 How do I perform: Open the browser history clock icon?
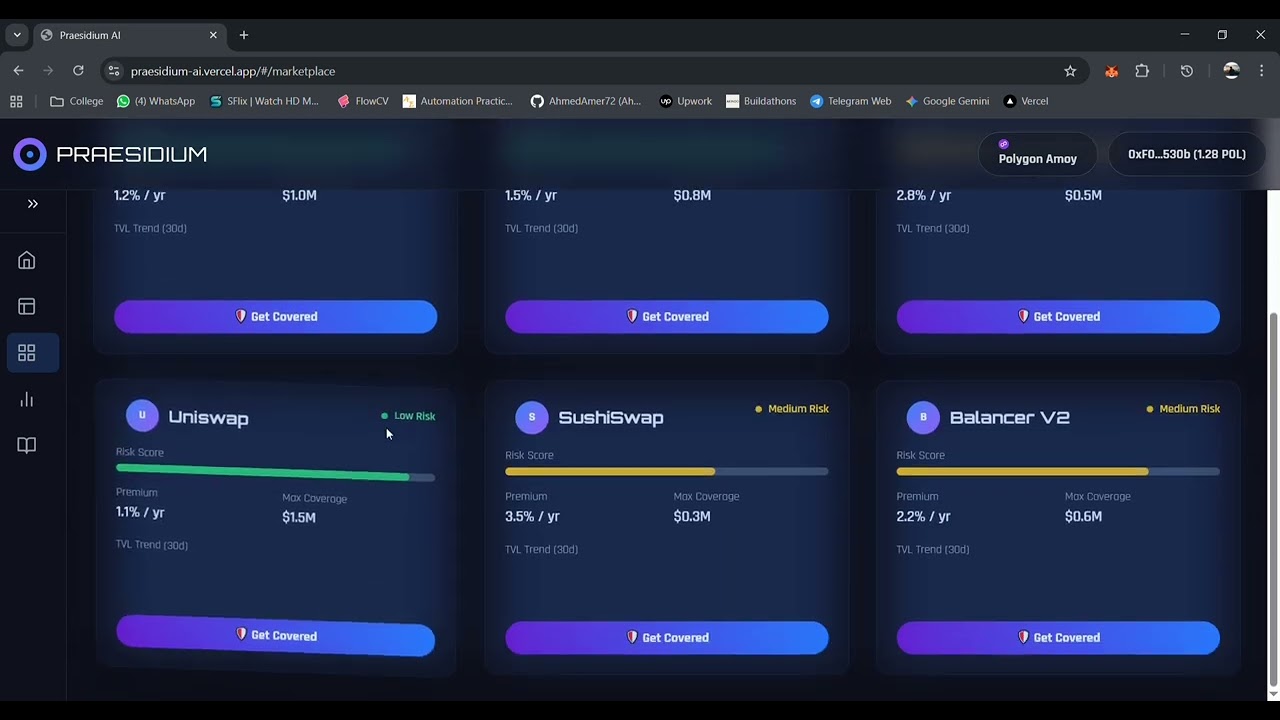click(1186, 71)
